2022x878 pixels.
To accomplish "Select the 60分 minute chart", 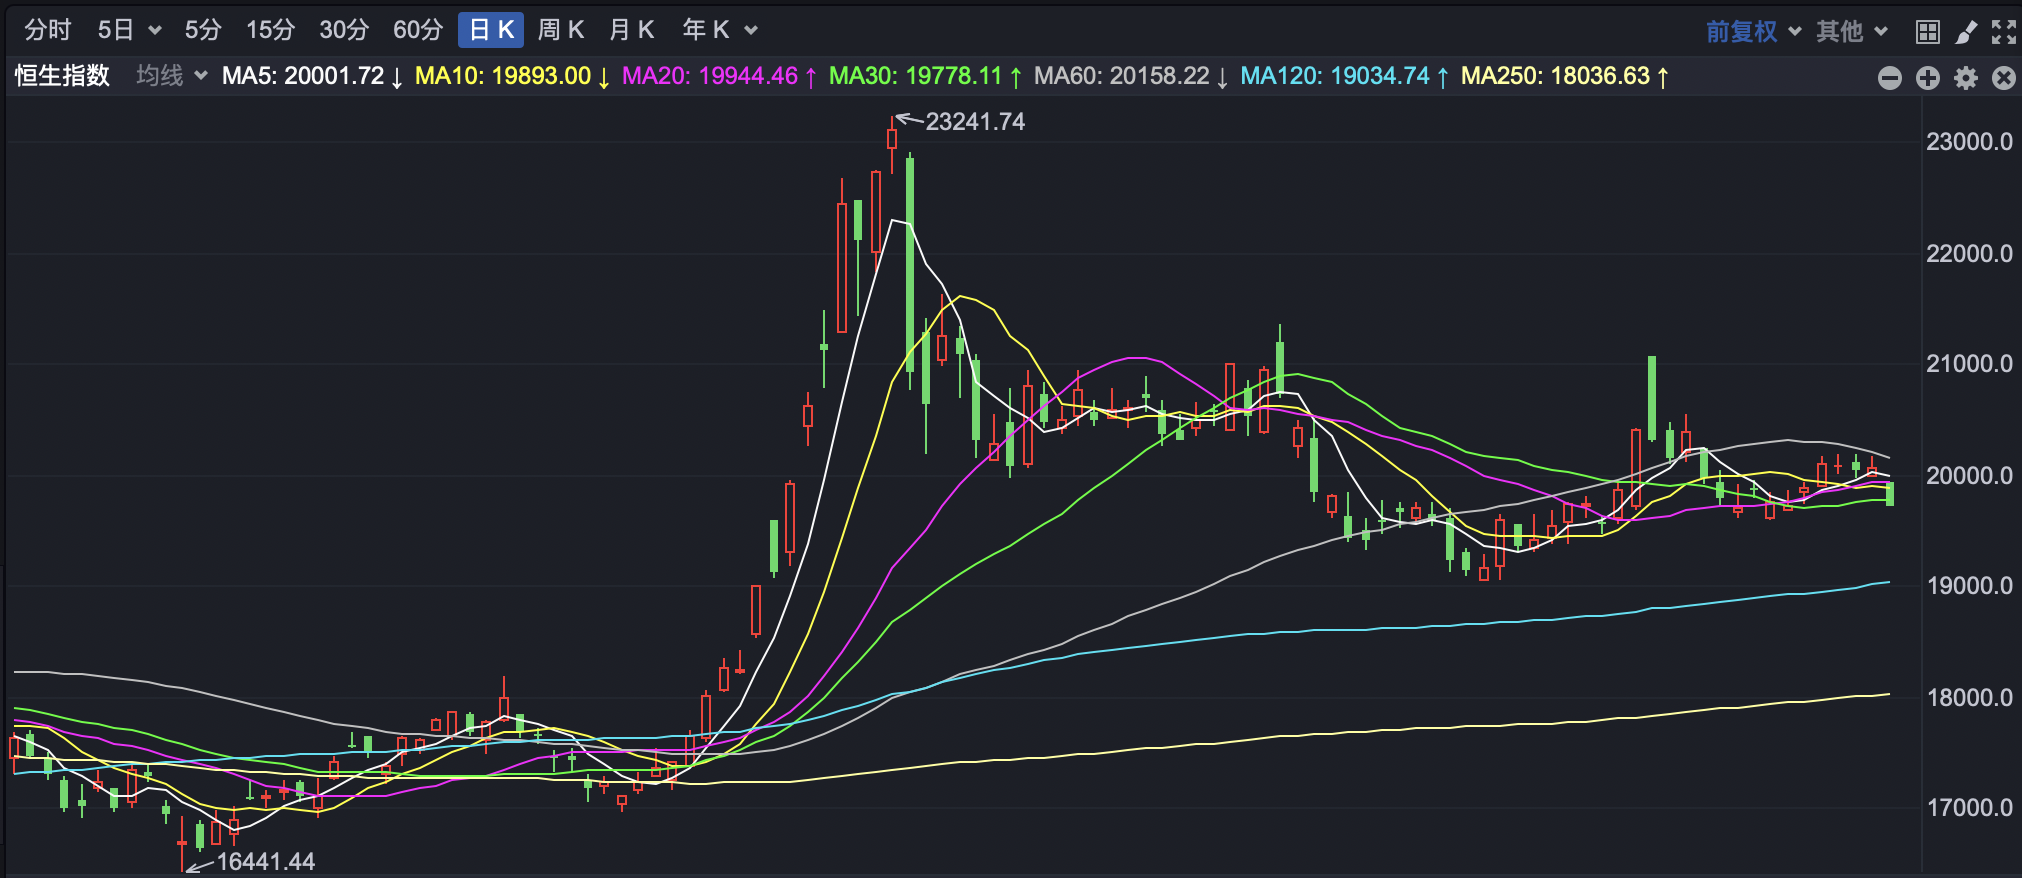I will coord(418,30).
